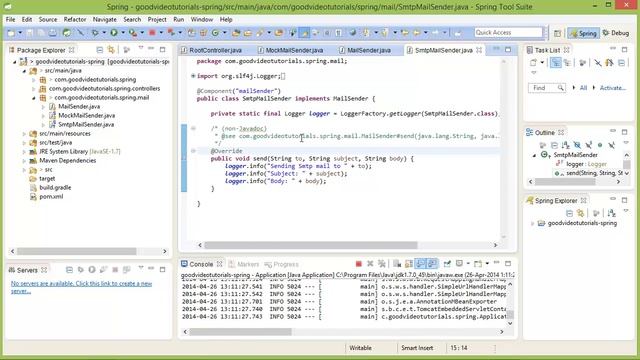Screen dimensions: 640x360
Task: Open the Debug button dropdown arrow
Action: pyautogui.click(x=104, y=33)
